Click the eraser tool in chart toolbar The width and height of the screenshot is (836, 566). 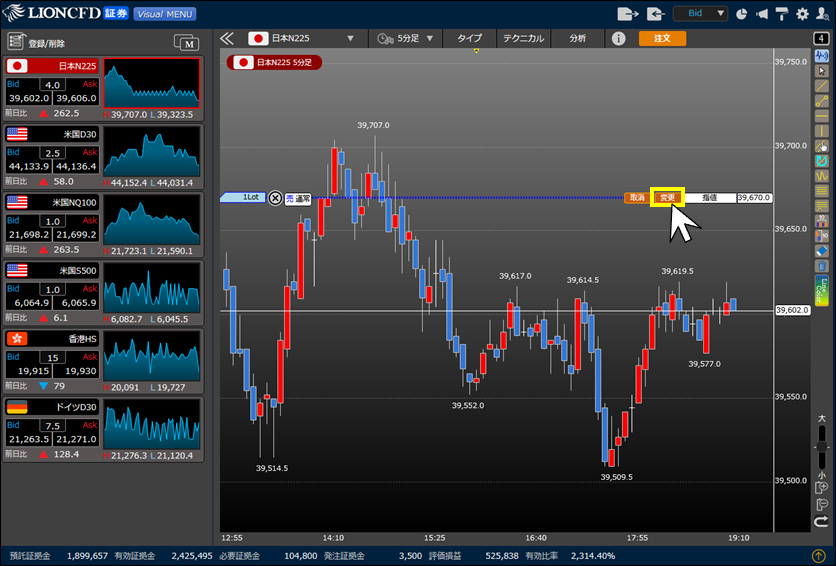[x=821, y=250]
